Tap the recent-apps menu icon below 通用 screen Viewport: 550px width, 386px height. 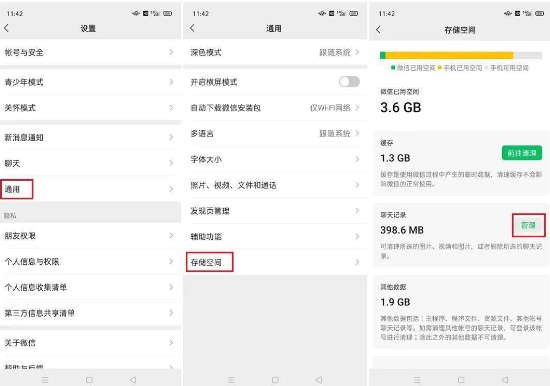(231, 380)
